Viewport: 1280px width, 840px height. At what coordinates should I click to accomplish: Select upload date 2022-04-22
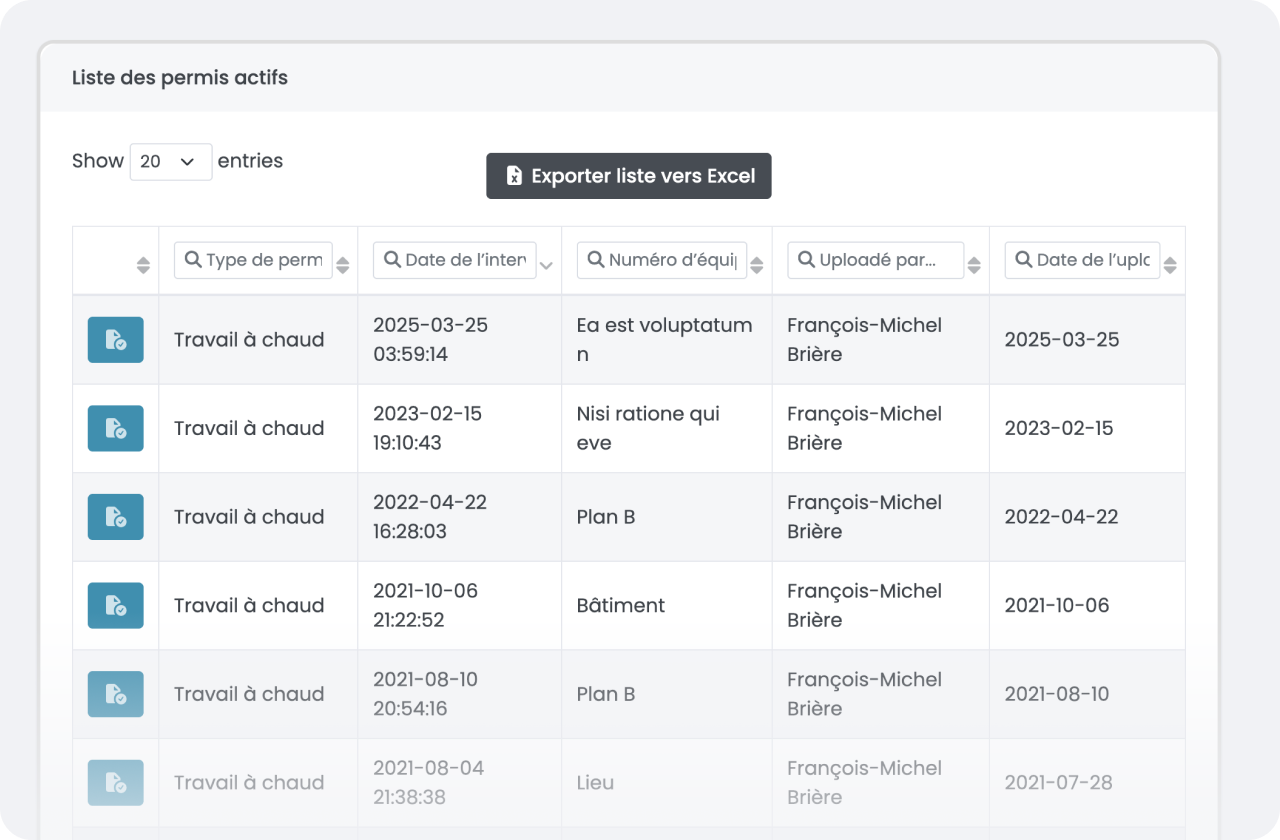pos(1062,517)
